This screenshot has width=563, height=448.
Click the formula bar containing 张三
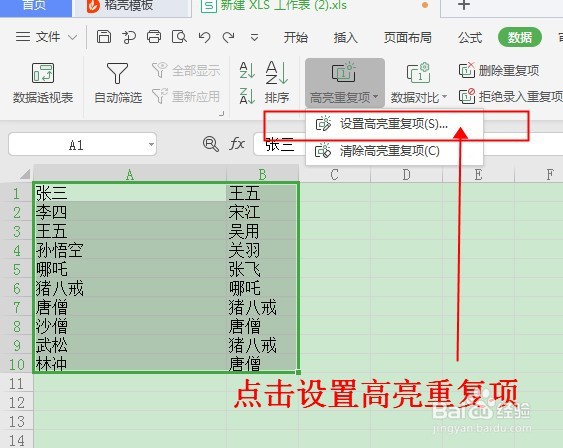pos(279,145)
